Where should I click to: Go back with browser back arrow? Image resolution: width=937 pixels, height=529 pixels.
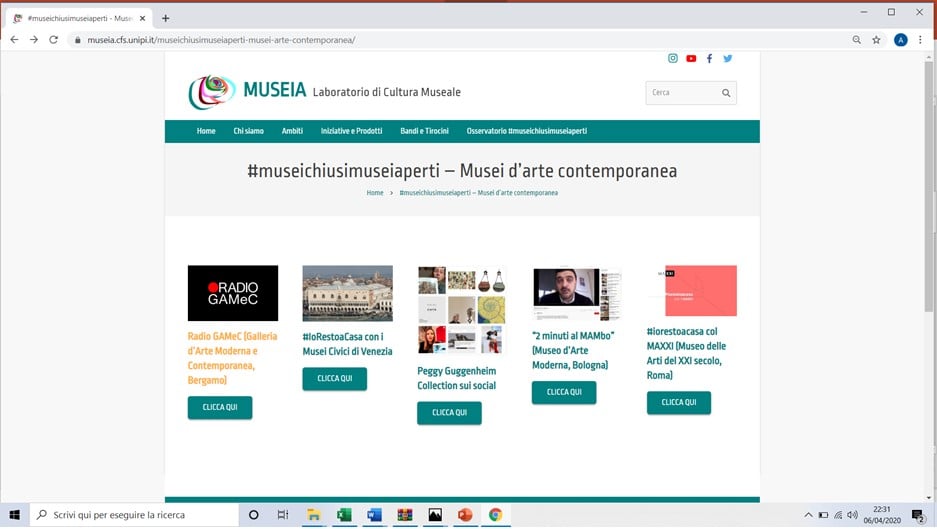click(x=14, y=39)
